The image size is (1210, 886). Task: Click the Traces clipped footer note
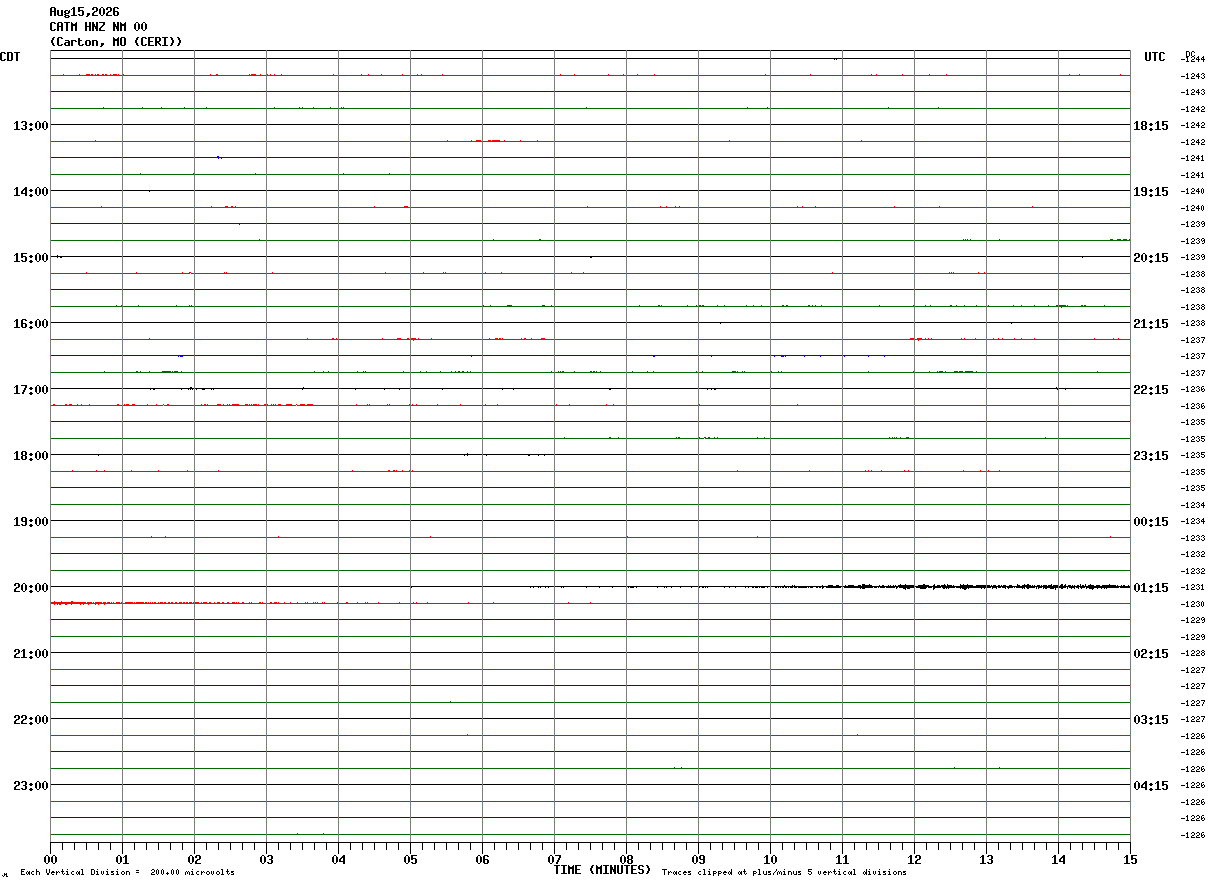784,873
